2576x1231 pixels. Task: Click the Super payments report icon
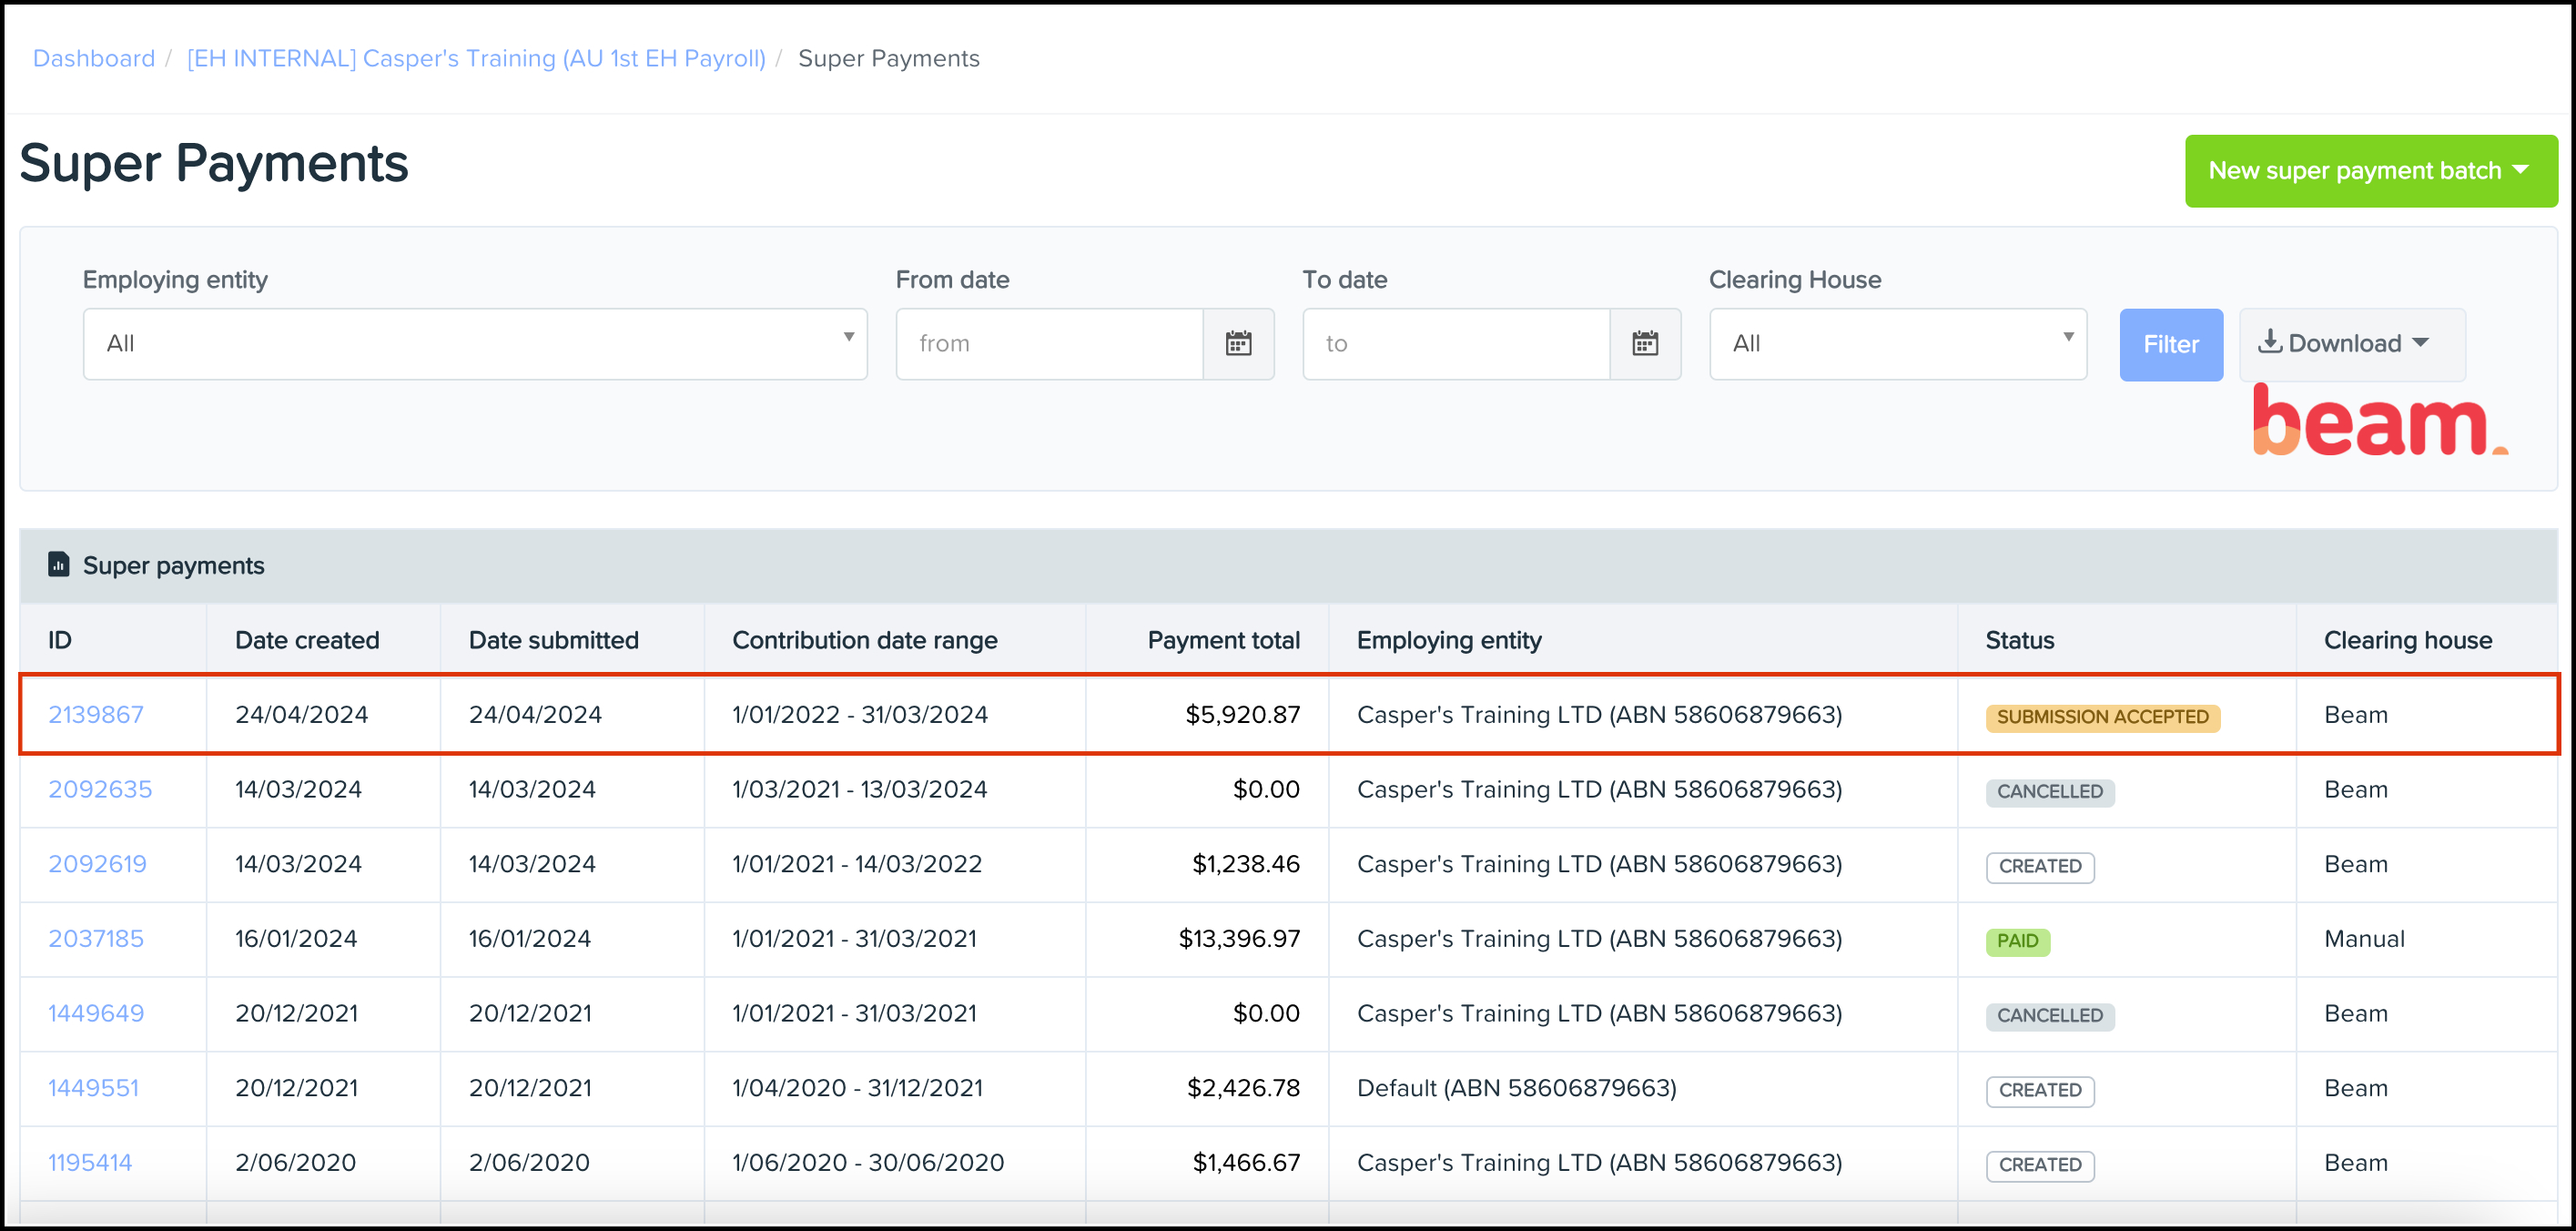[x=59, y=565]
